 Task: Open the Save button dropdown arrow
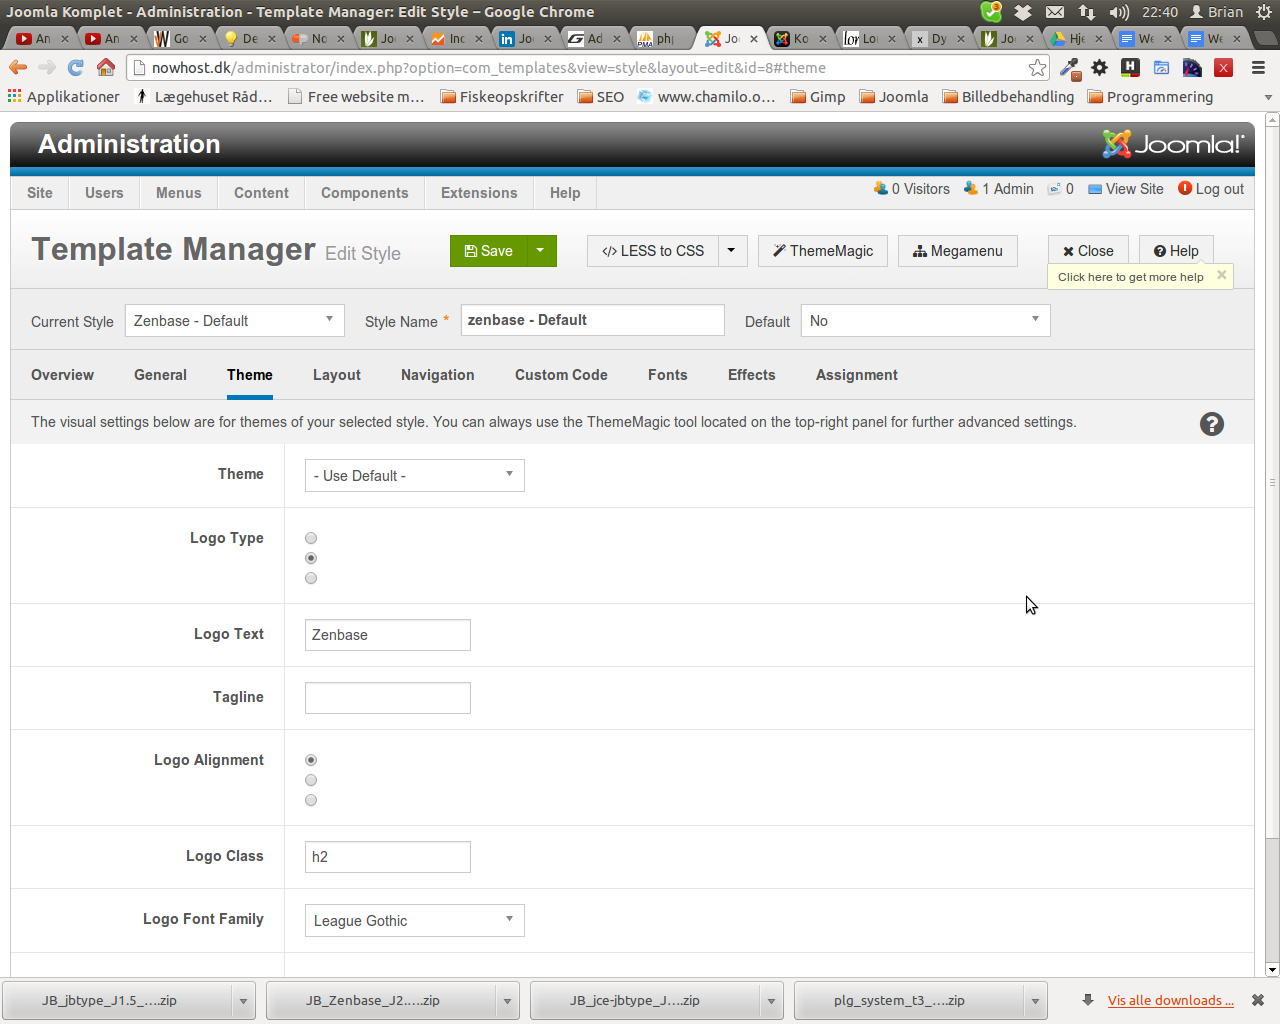click(541, 251)
